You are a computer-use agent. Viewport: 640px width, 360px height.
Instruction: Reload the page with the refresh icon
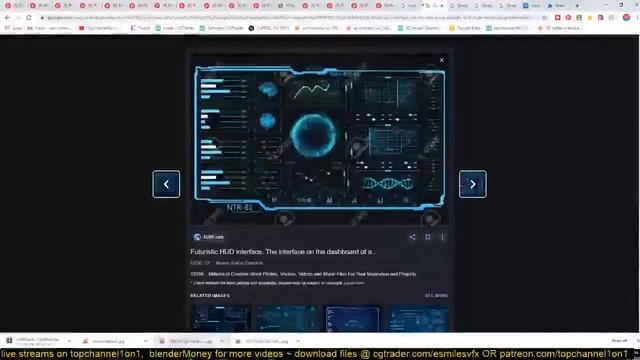click(x=29, y=18)
